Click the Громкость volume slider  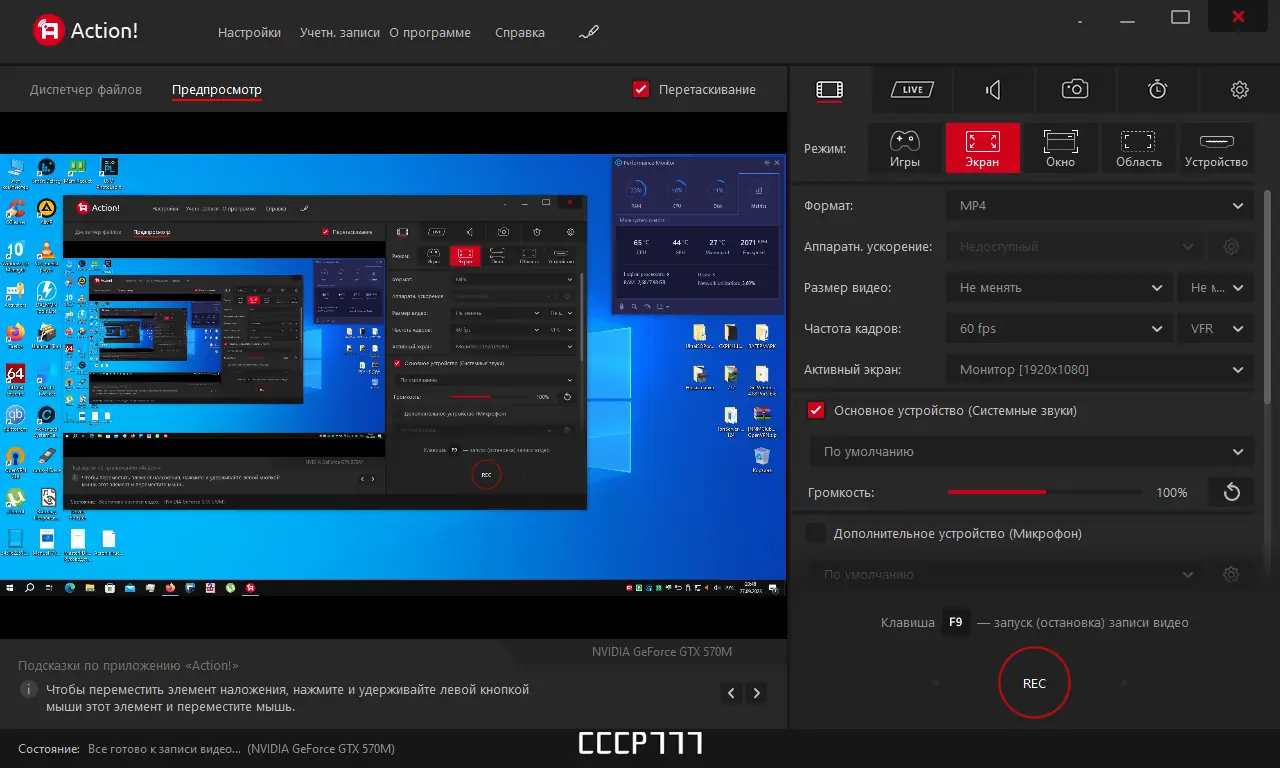pyautogui.click(x=1044, y=492)
